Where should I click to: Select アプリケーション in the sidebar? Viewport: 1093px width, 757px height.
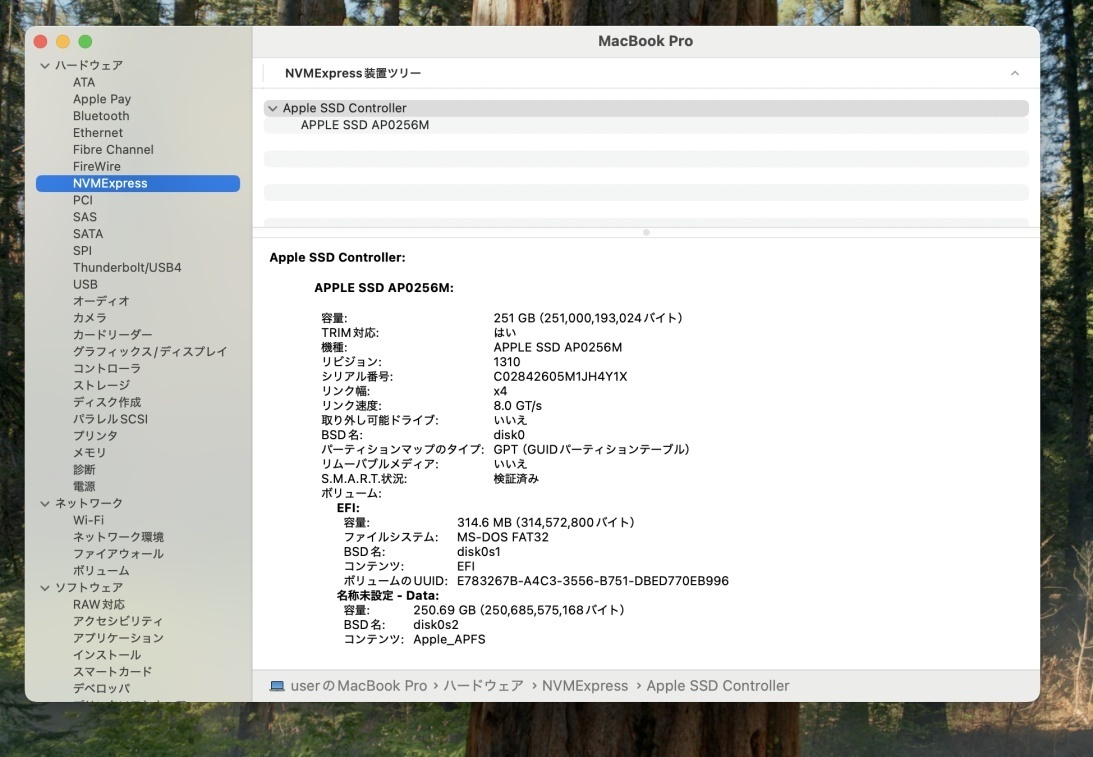click(119, 638)
